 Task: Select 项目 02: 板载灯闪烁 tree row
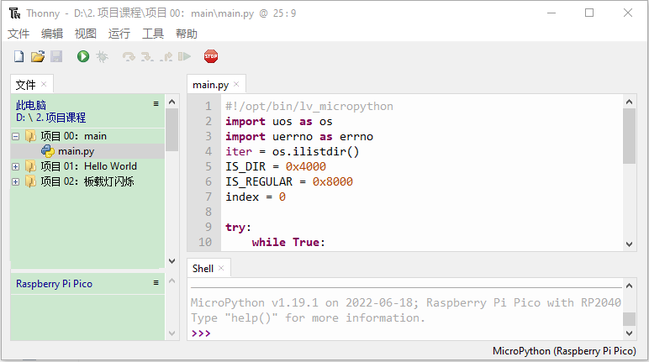click(x=88, y=182)
